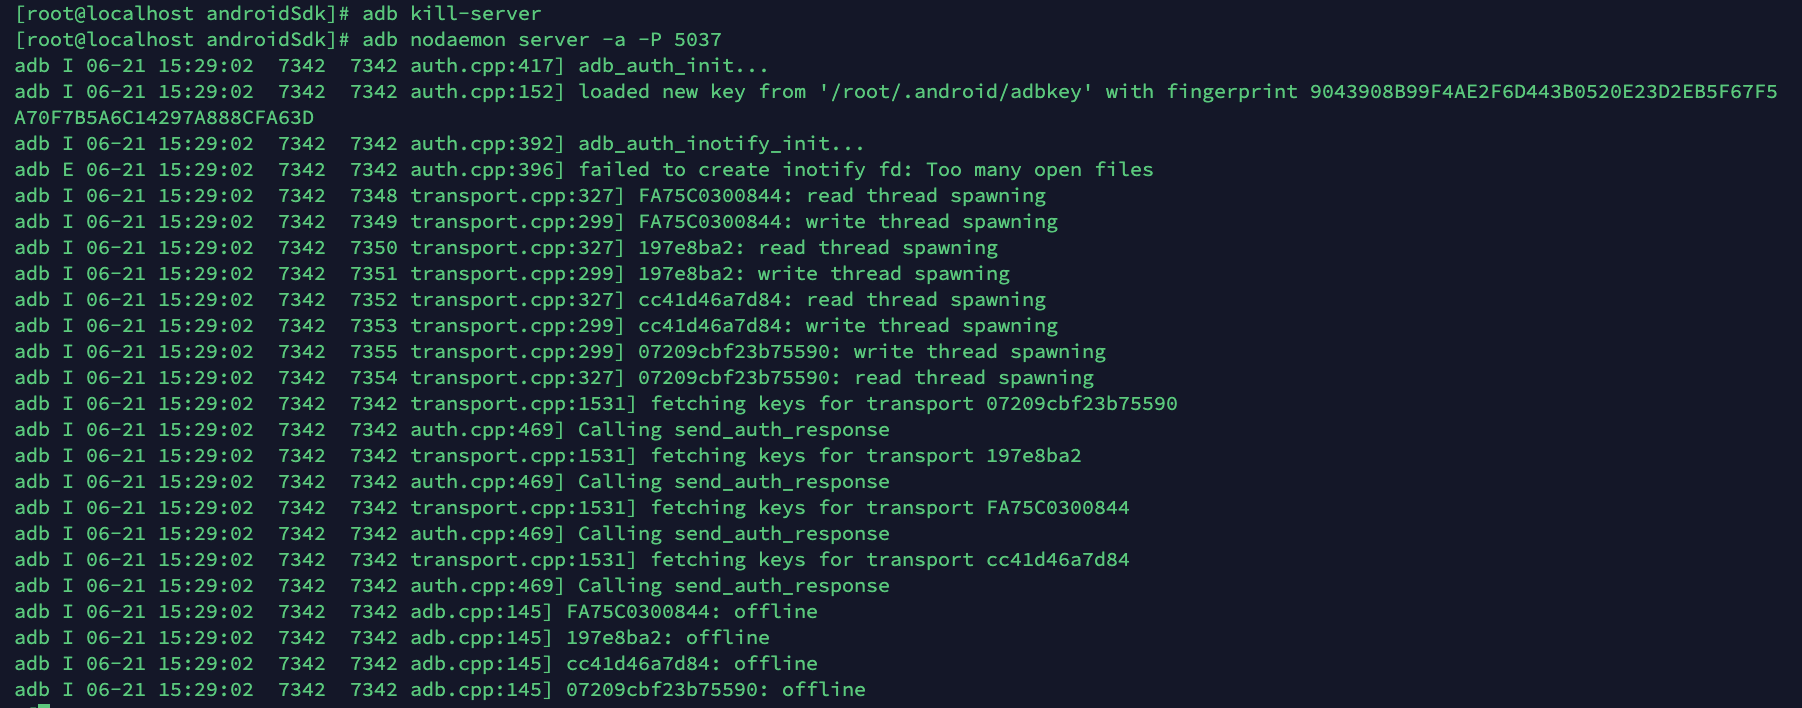1802x708 pixels.
Task: Click the wrapped fingerprint text "A70F7B5A6C14297A888CFA63D"
Action: pos(164,118)
